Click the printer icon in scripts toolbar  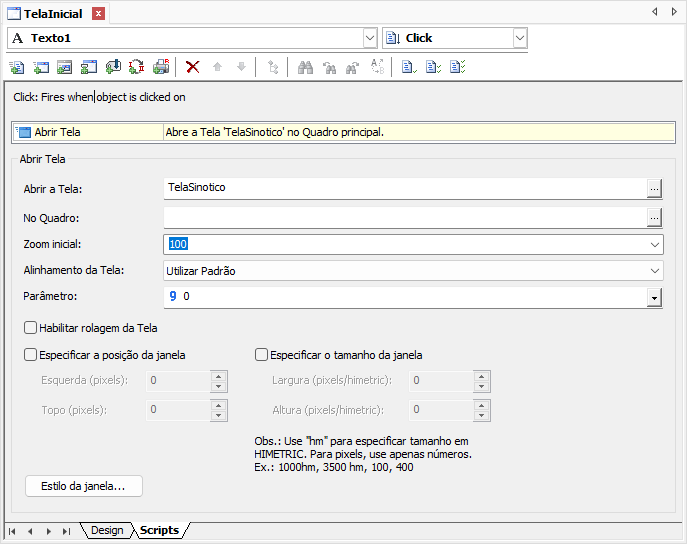point(161,67)
